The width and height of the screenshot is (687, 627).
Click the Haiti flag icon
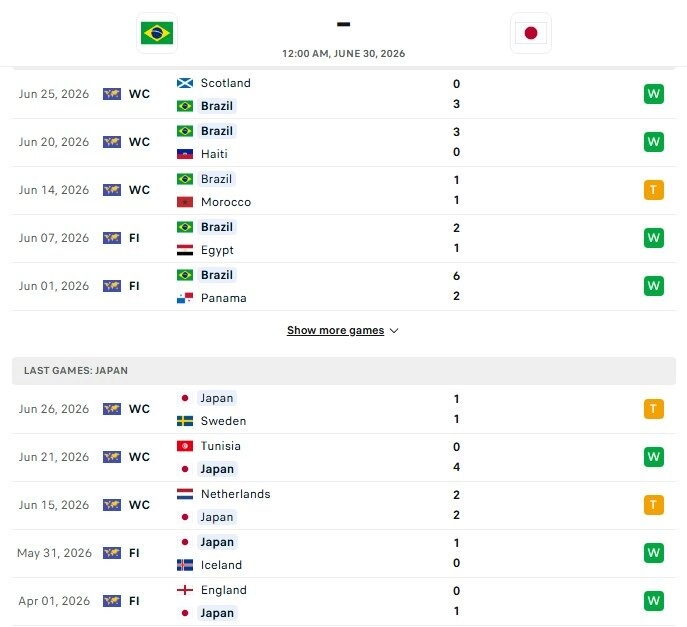click(184, 154)
